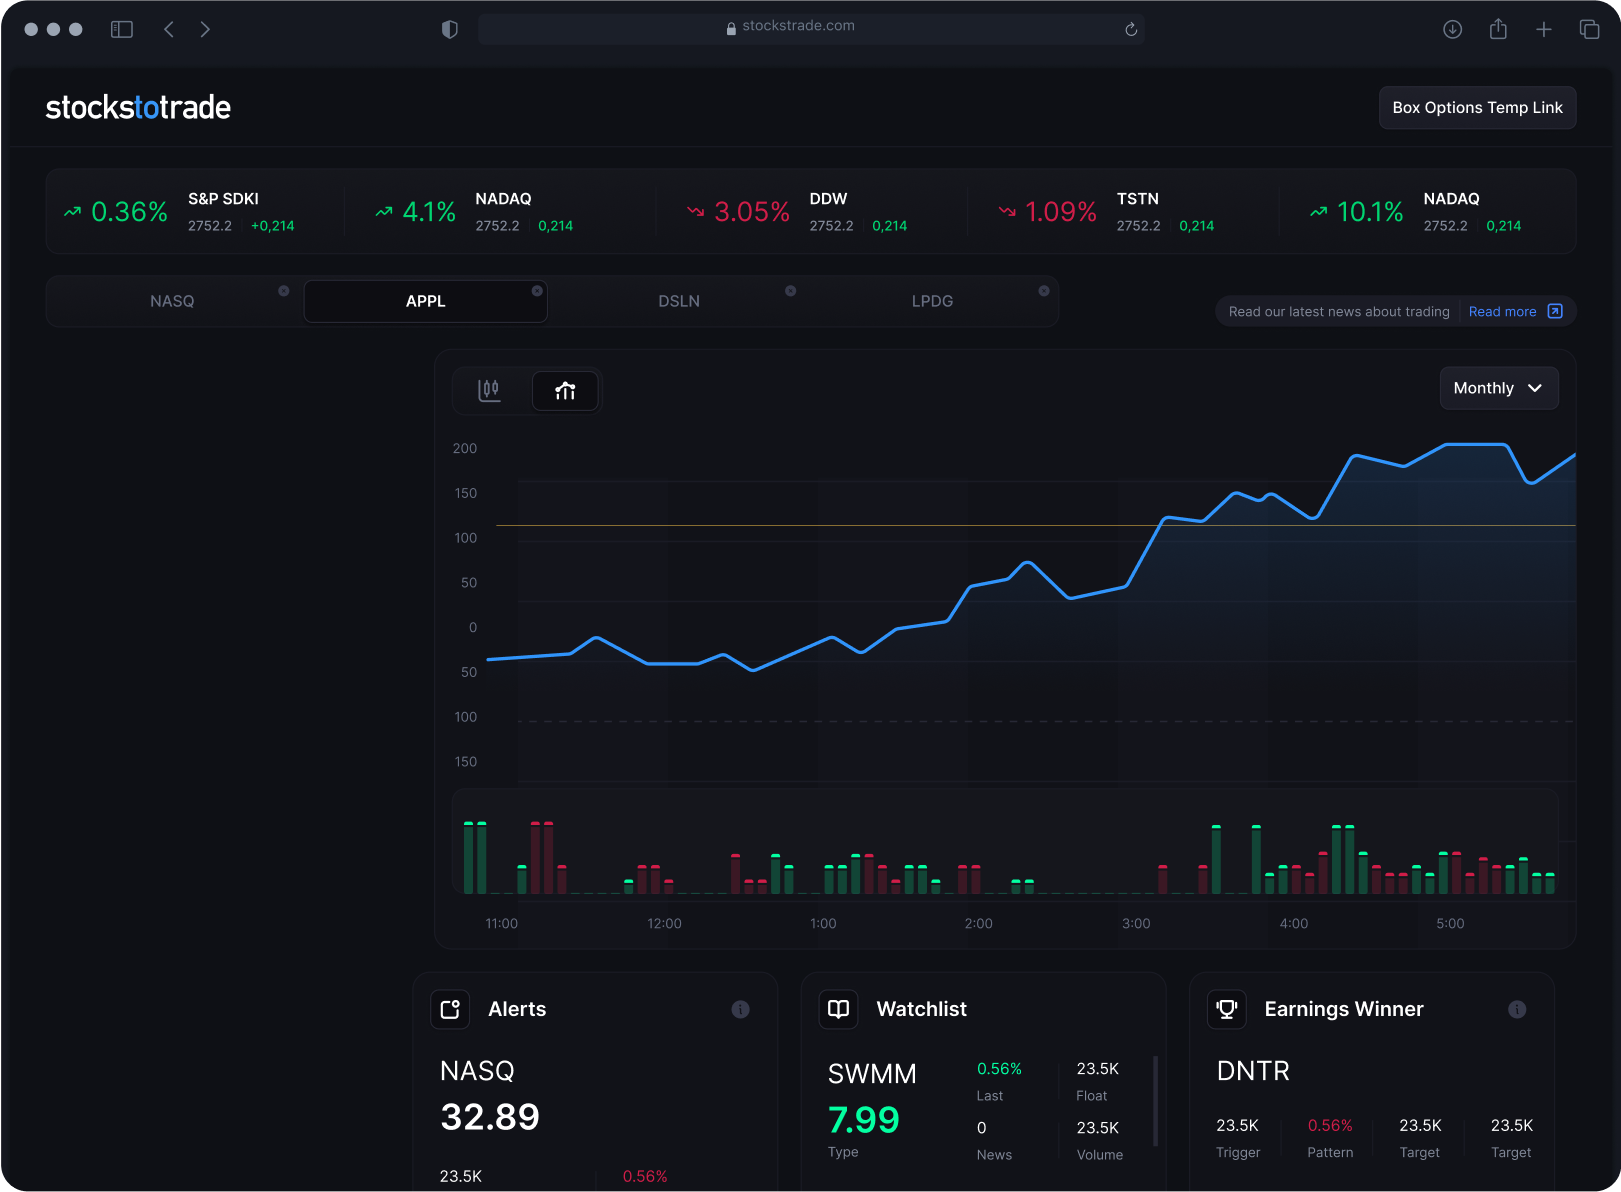Click the browser downloads icon

(x=1452, y=29)
